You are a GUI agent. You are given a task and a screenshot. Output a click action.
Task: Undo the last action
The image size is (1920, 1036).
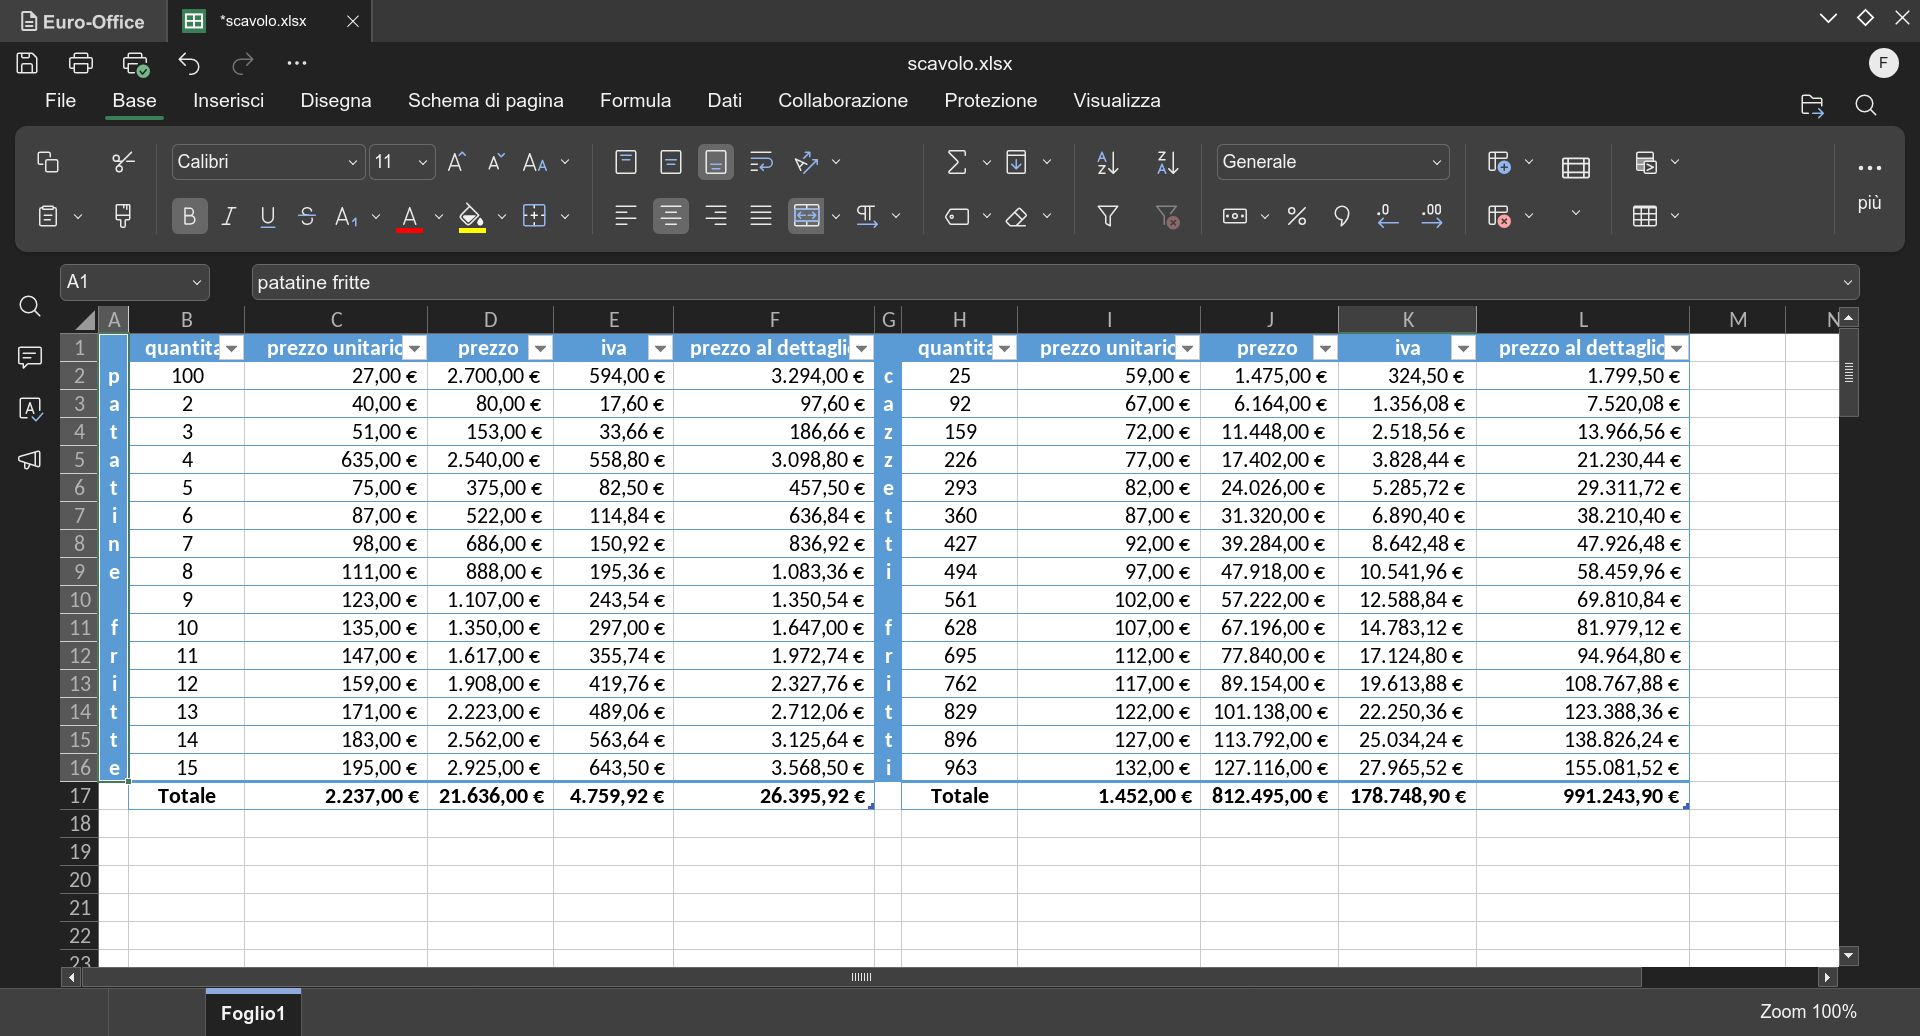coord(189,63)
